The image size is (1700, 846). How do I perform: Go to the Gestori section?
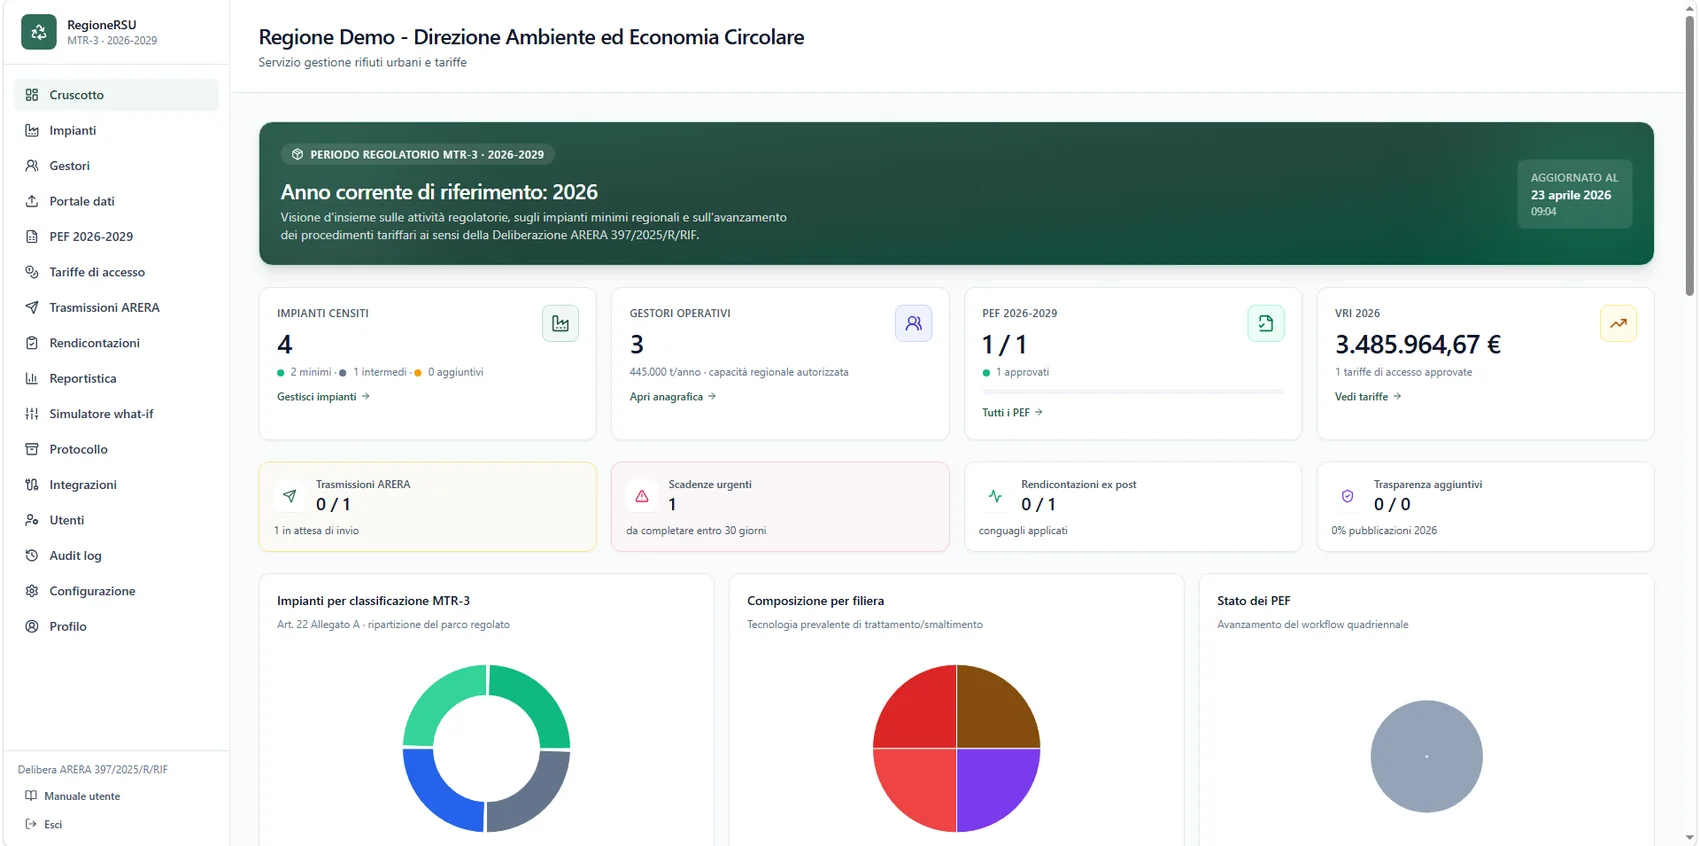pos(116,166)
